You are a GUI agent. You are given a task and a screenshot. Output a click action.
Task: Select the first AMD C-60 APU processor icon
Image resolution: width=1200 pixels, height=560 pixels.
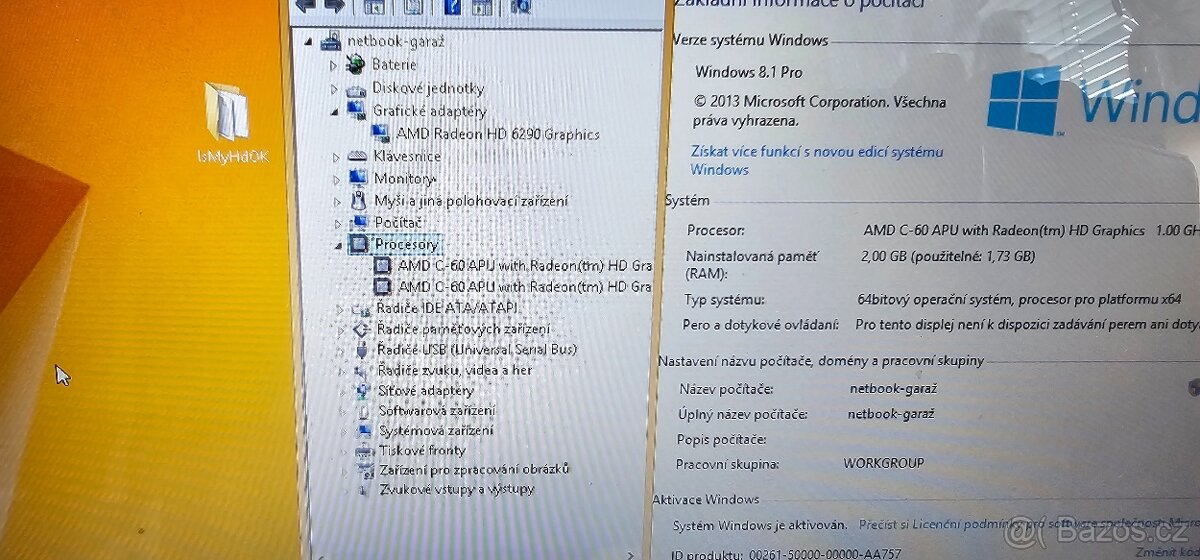384,266
